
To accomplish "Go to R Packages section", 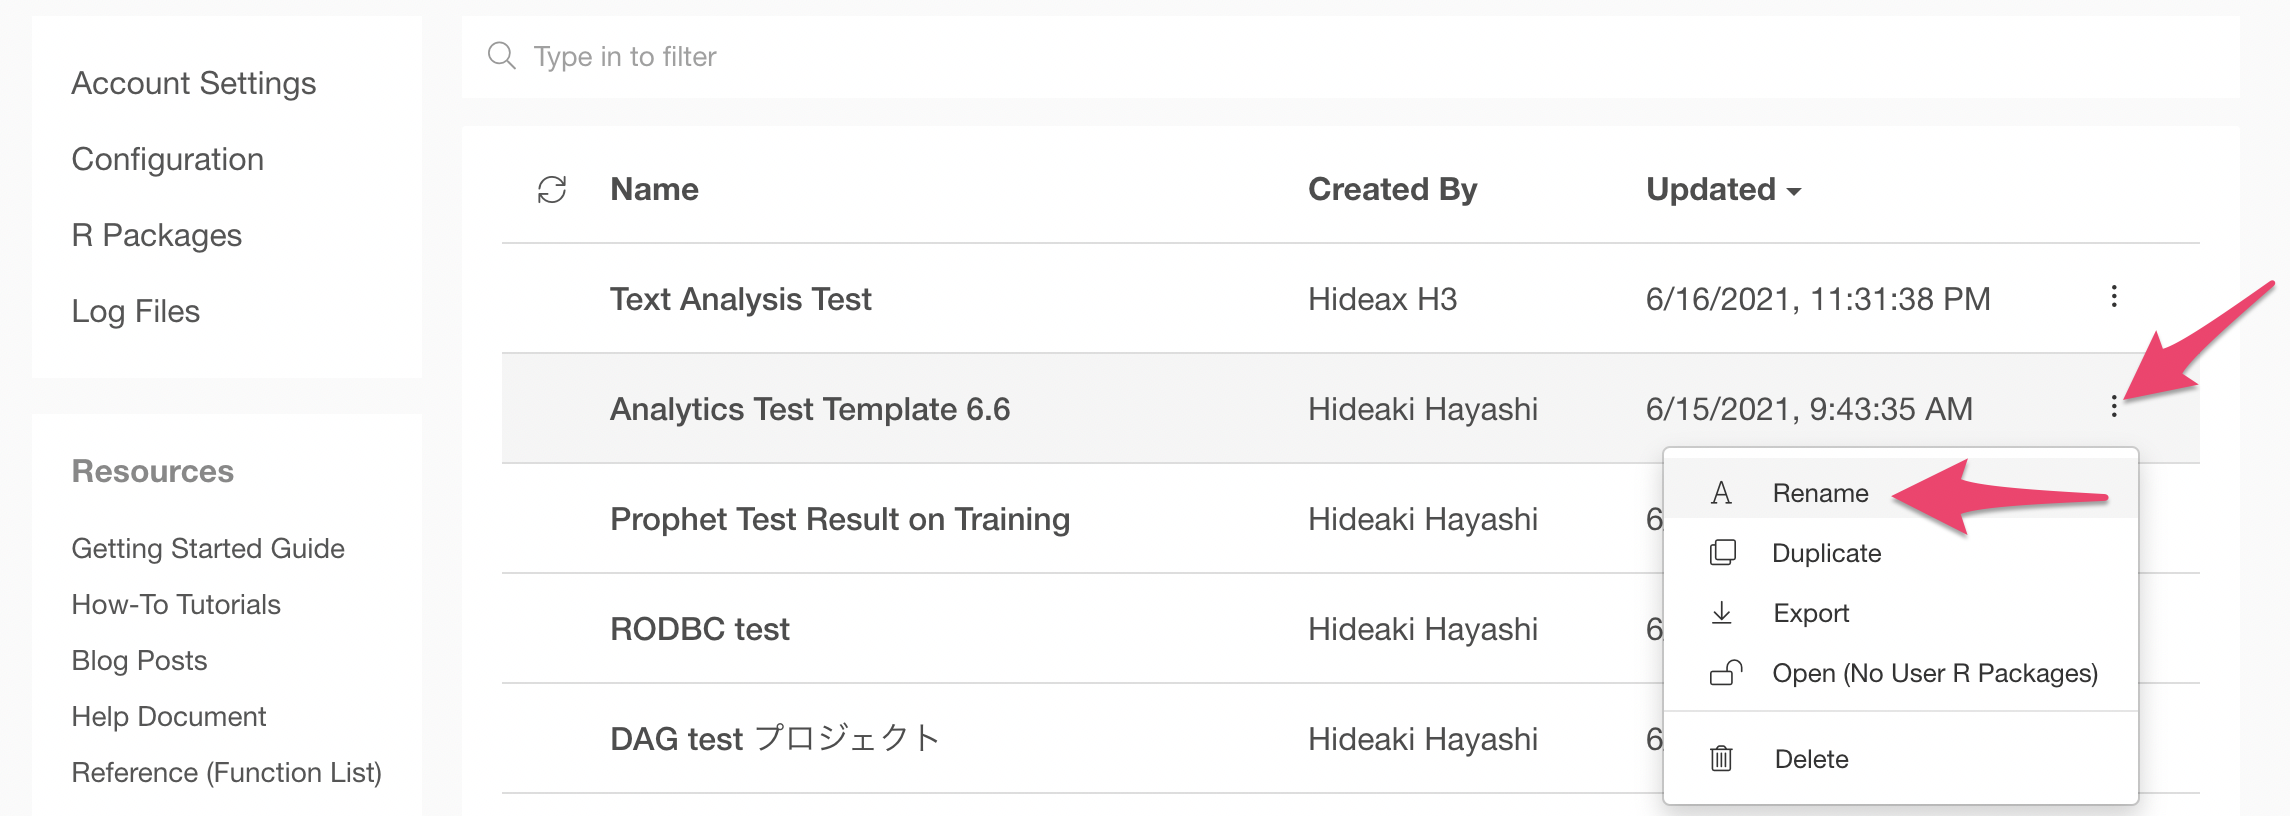I will tap(157, 235).
